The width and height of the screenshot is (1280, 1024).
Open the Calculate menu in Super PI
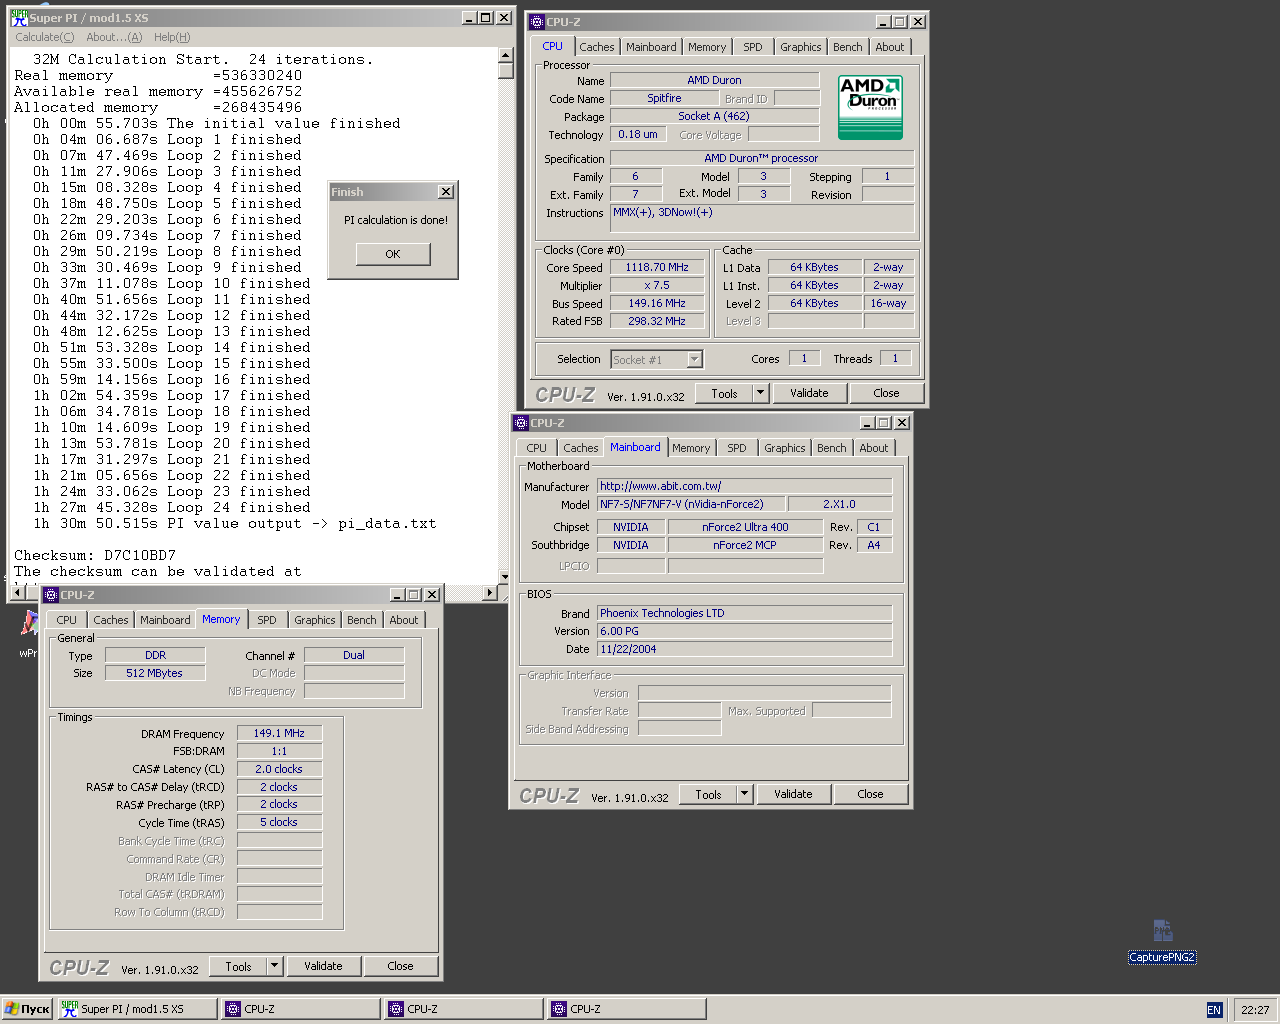click(44, 37)
